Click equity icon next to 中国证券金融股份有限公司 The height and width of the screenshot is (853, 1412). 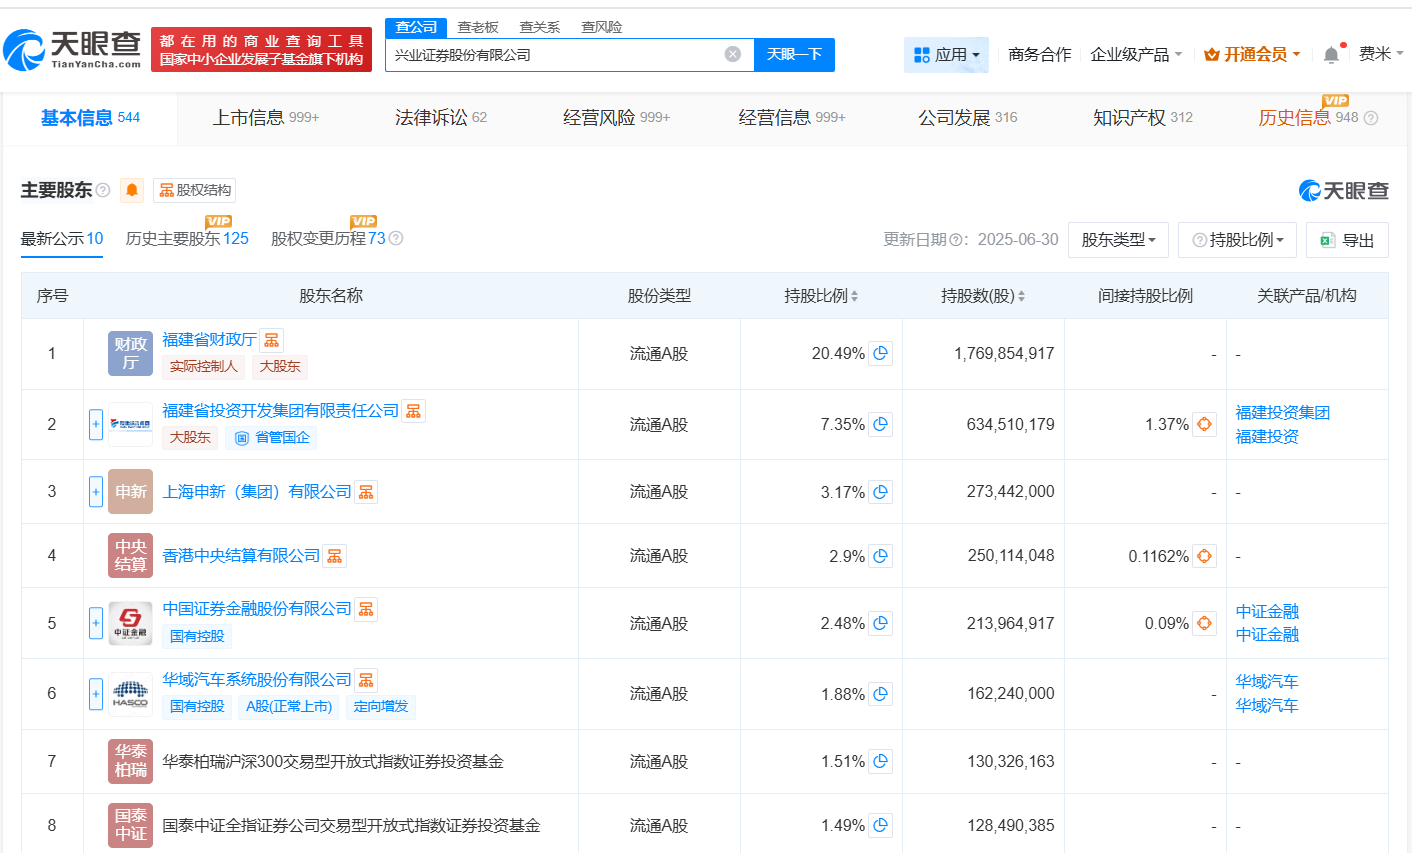click(x=365, y=608)
